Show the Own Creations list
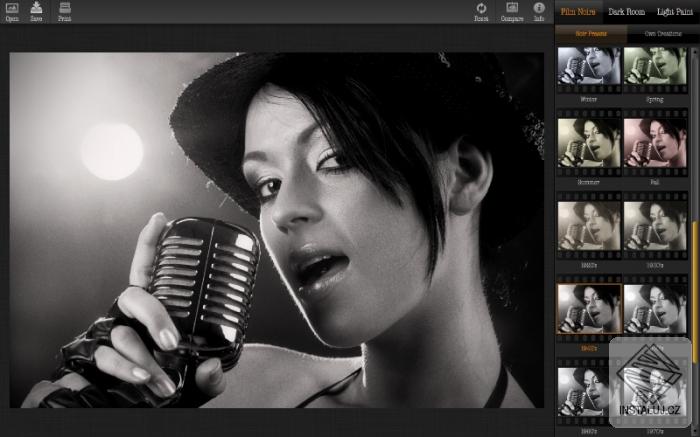 pos(663,33)
